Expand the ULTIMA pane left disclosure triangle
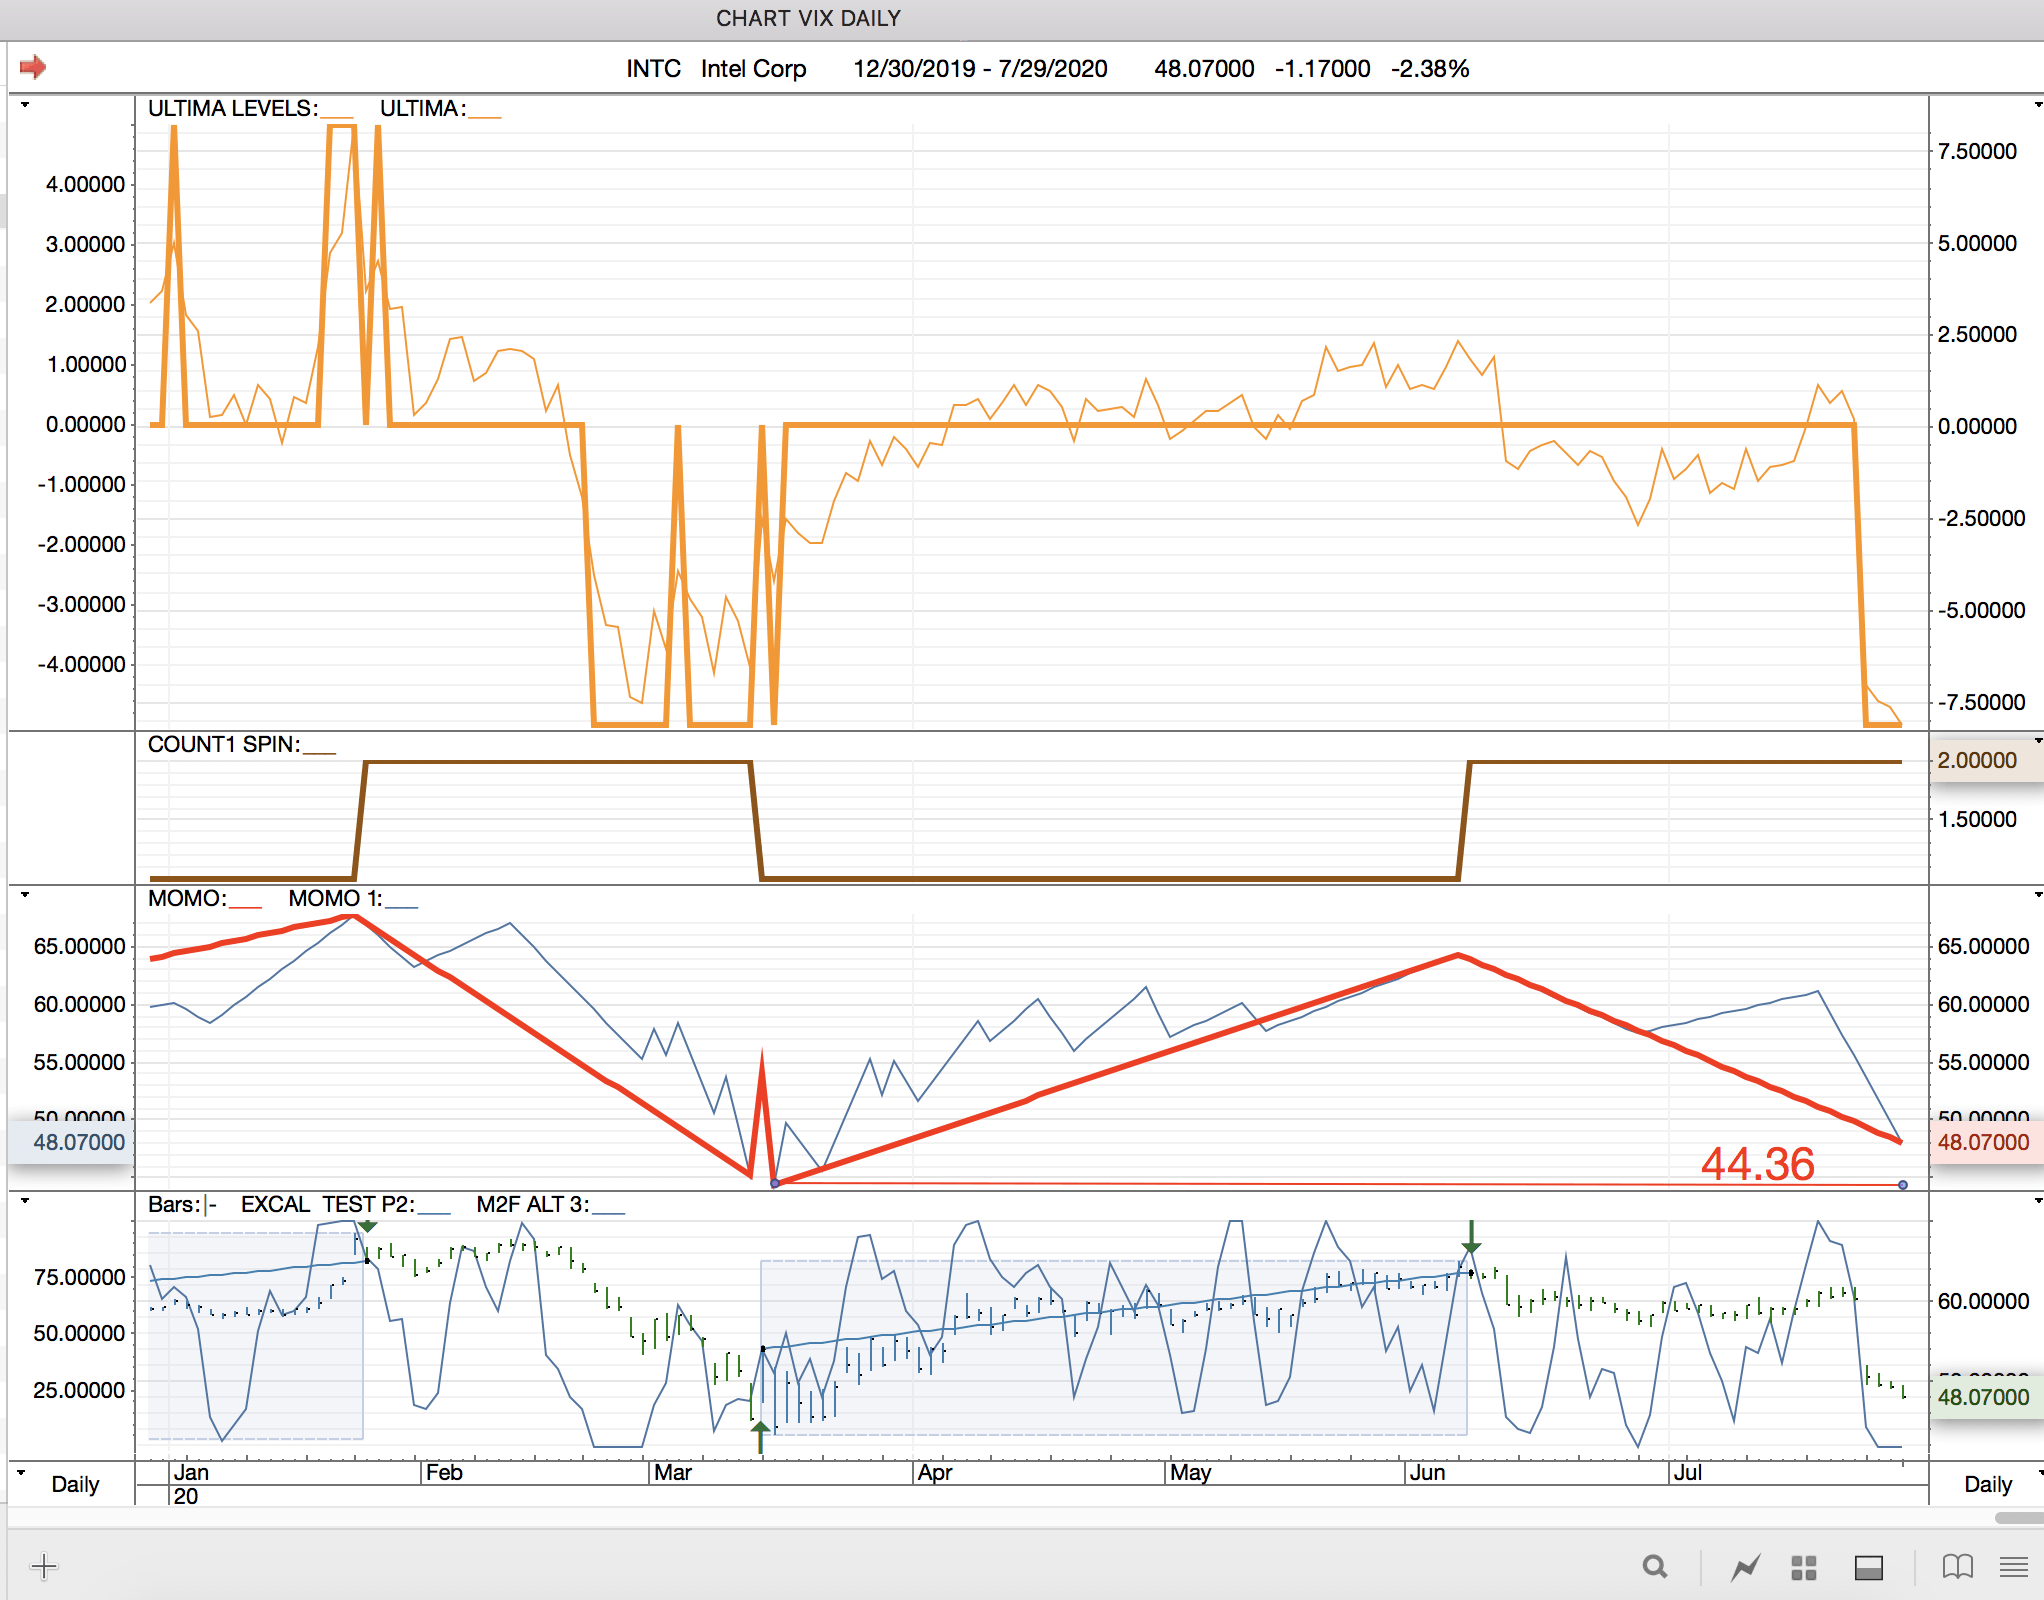The width and height of the screenshot is (2044, 1600). [25, 105]
